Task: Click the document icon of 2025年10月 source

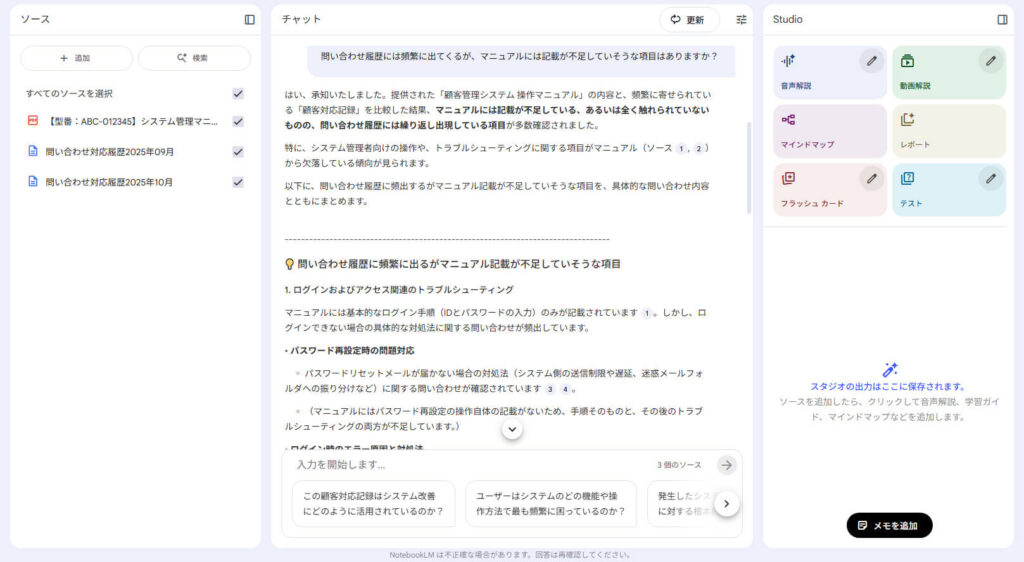Action: [x=33, y=181]
